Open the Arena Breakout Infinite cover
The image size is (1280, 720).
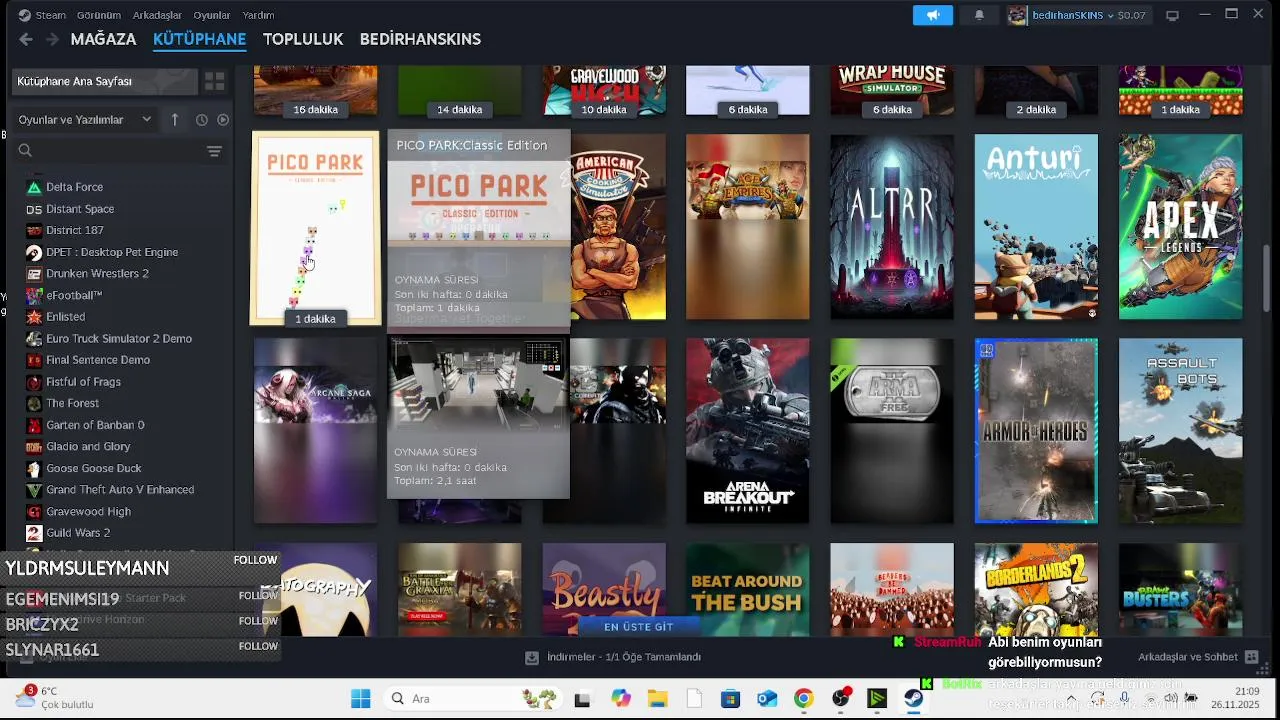pyautogui.click(x=748, y=431)
